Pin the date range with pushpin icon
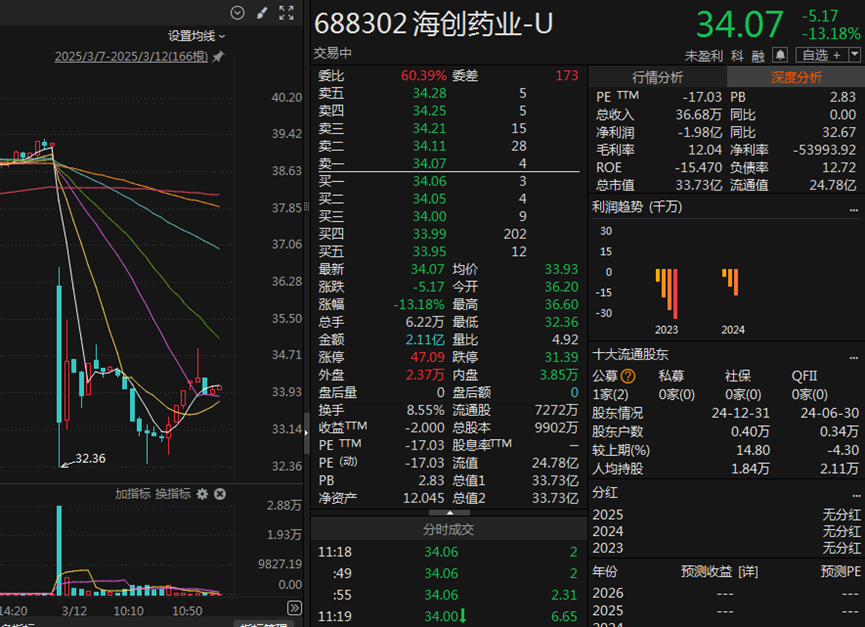 pos(218,56)
